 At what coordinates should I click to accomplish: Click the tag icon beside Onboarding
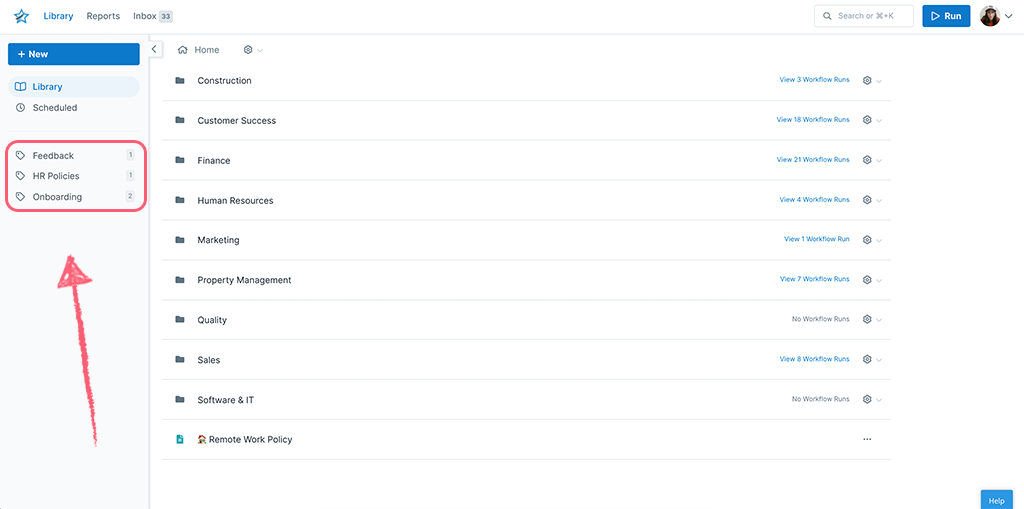21,197
